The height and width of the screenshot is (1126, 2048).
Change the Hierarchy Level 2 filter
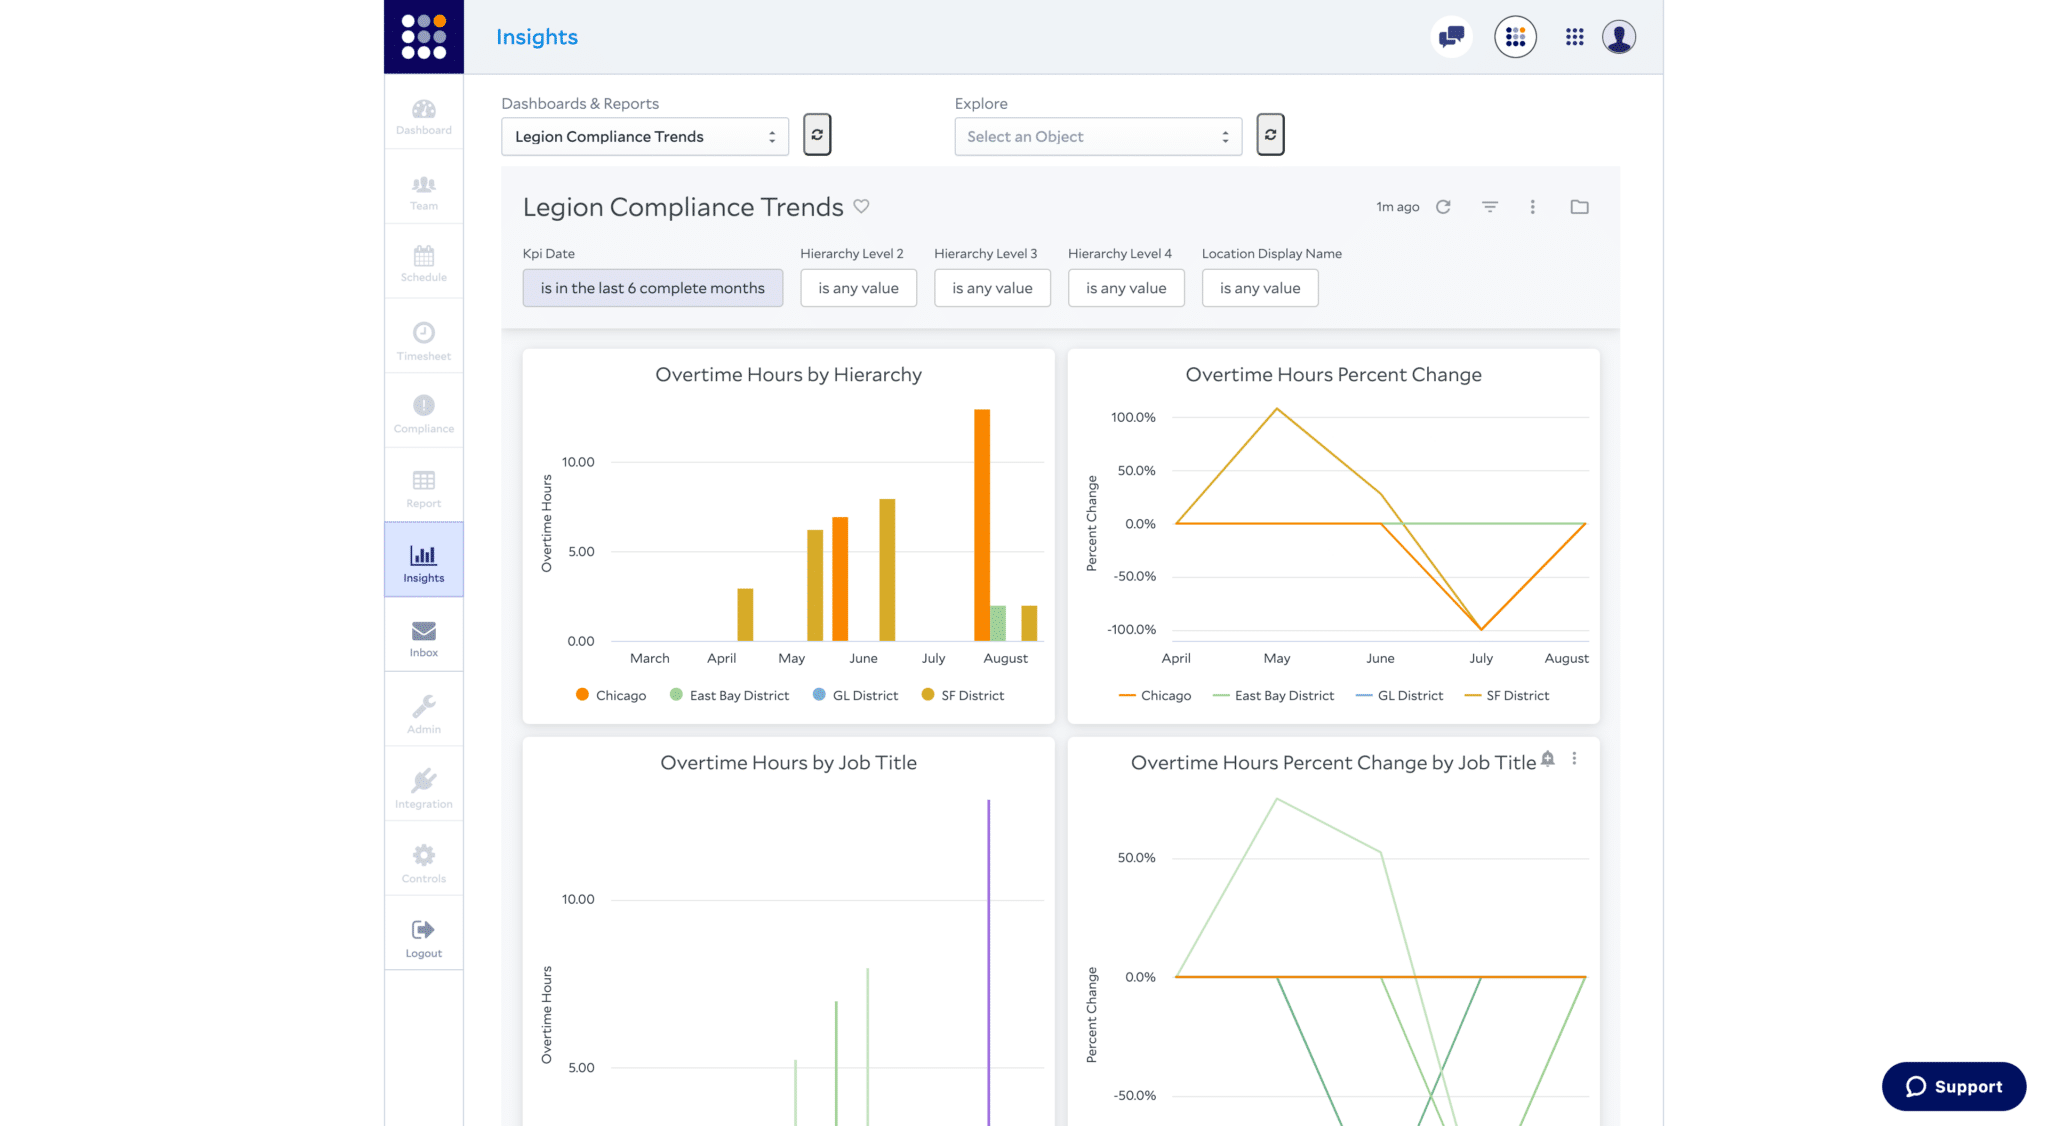[x=859, y=288]
